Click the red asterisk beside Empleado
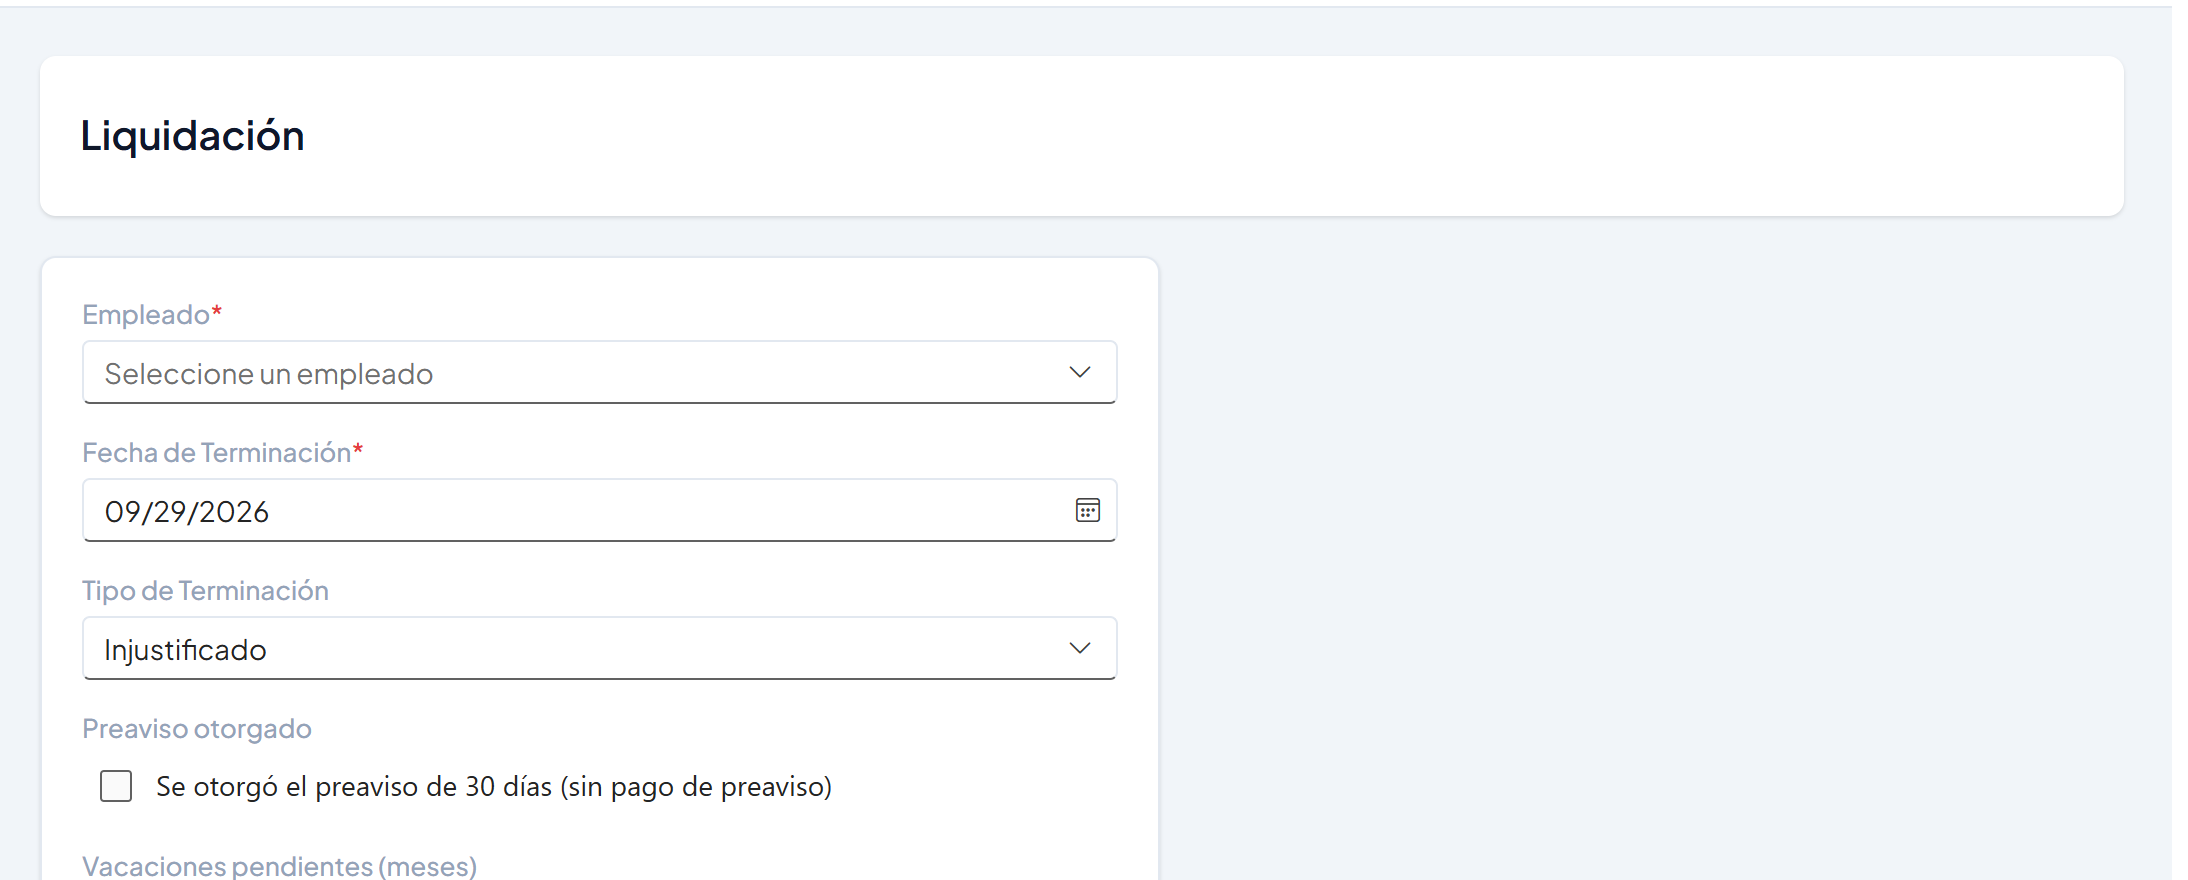 (217, 311)
